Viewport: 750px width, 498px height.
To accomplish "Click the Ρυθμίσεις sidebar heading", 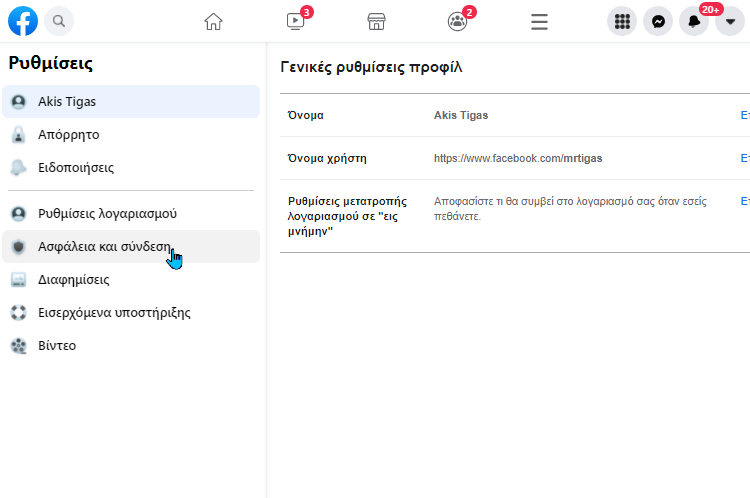I will point(51,63).
